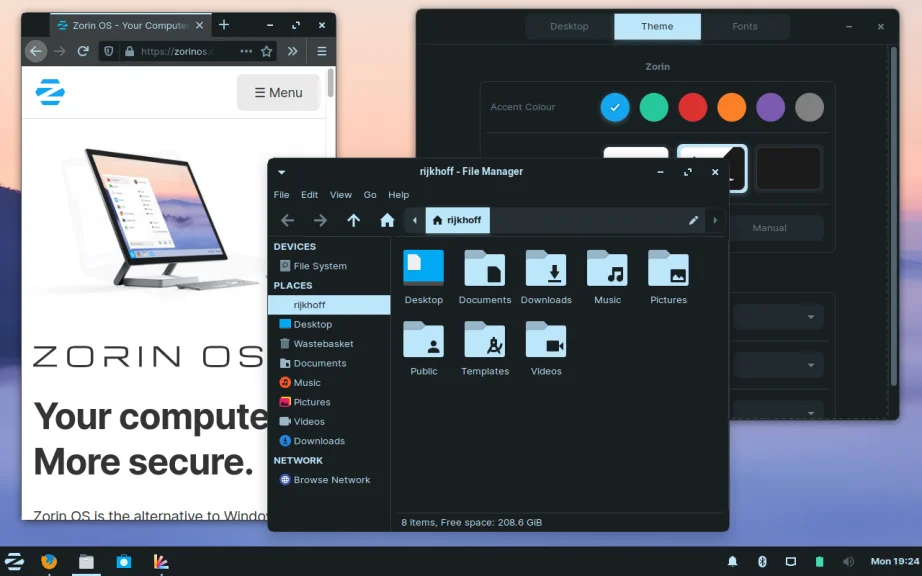
Task: Open the browser hamburger menu
Action: tap(322, 51)
